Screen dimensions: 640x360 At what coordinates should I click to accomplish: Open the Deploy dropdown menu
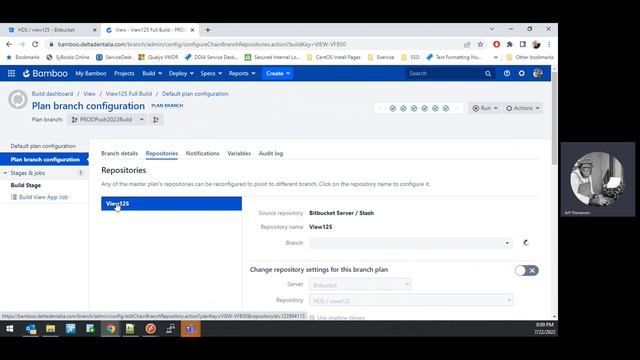coord(181,73)
